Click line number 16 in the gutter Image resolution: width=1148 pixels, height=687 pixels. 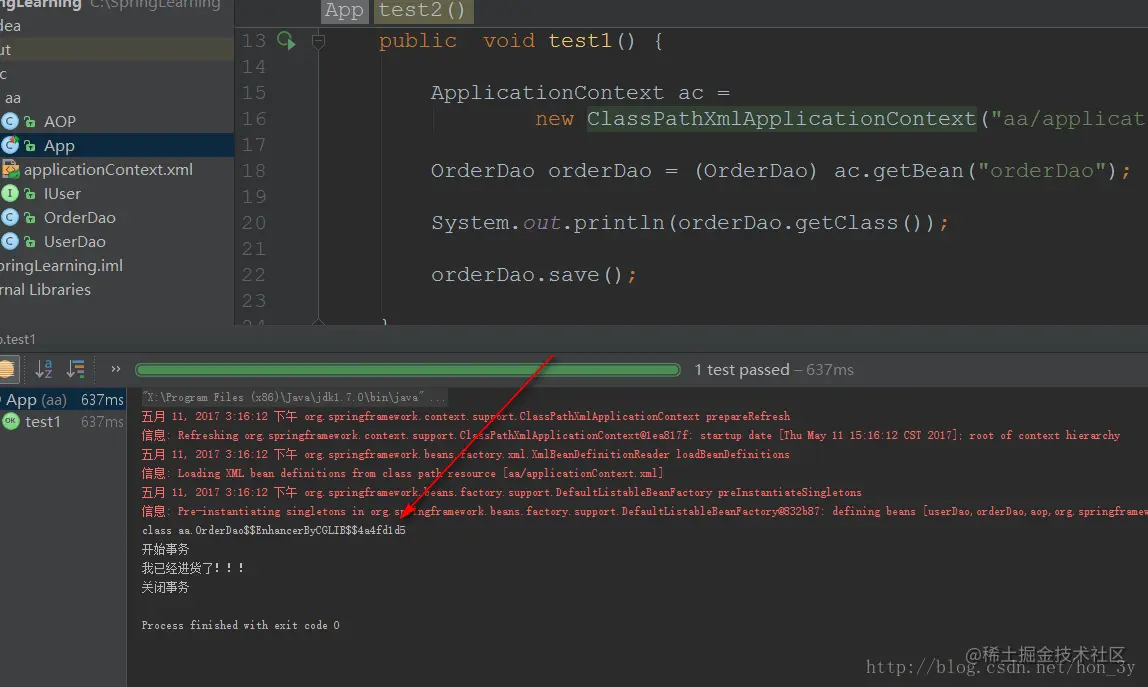[254, 119]
